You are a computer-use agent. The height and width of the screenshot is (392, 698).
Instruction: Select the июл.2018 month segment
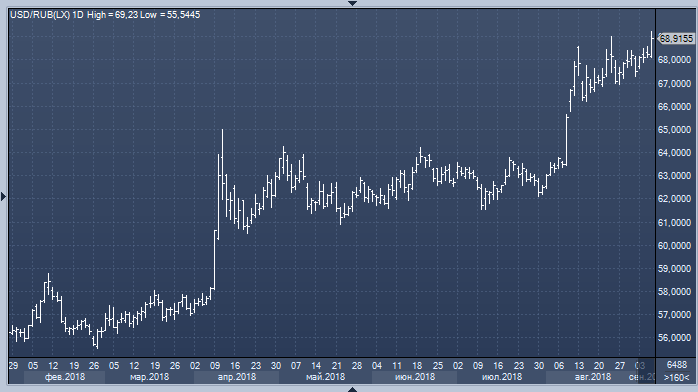pos(502,377)
